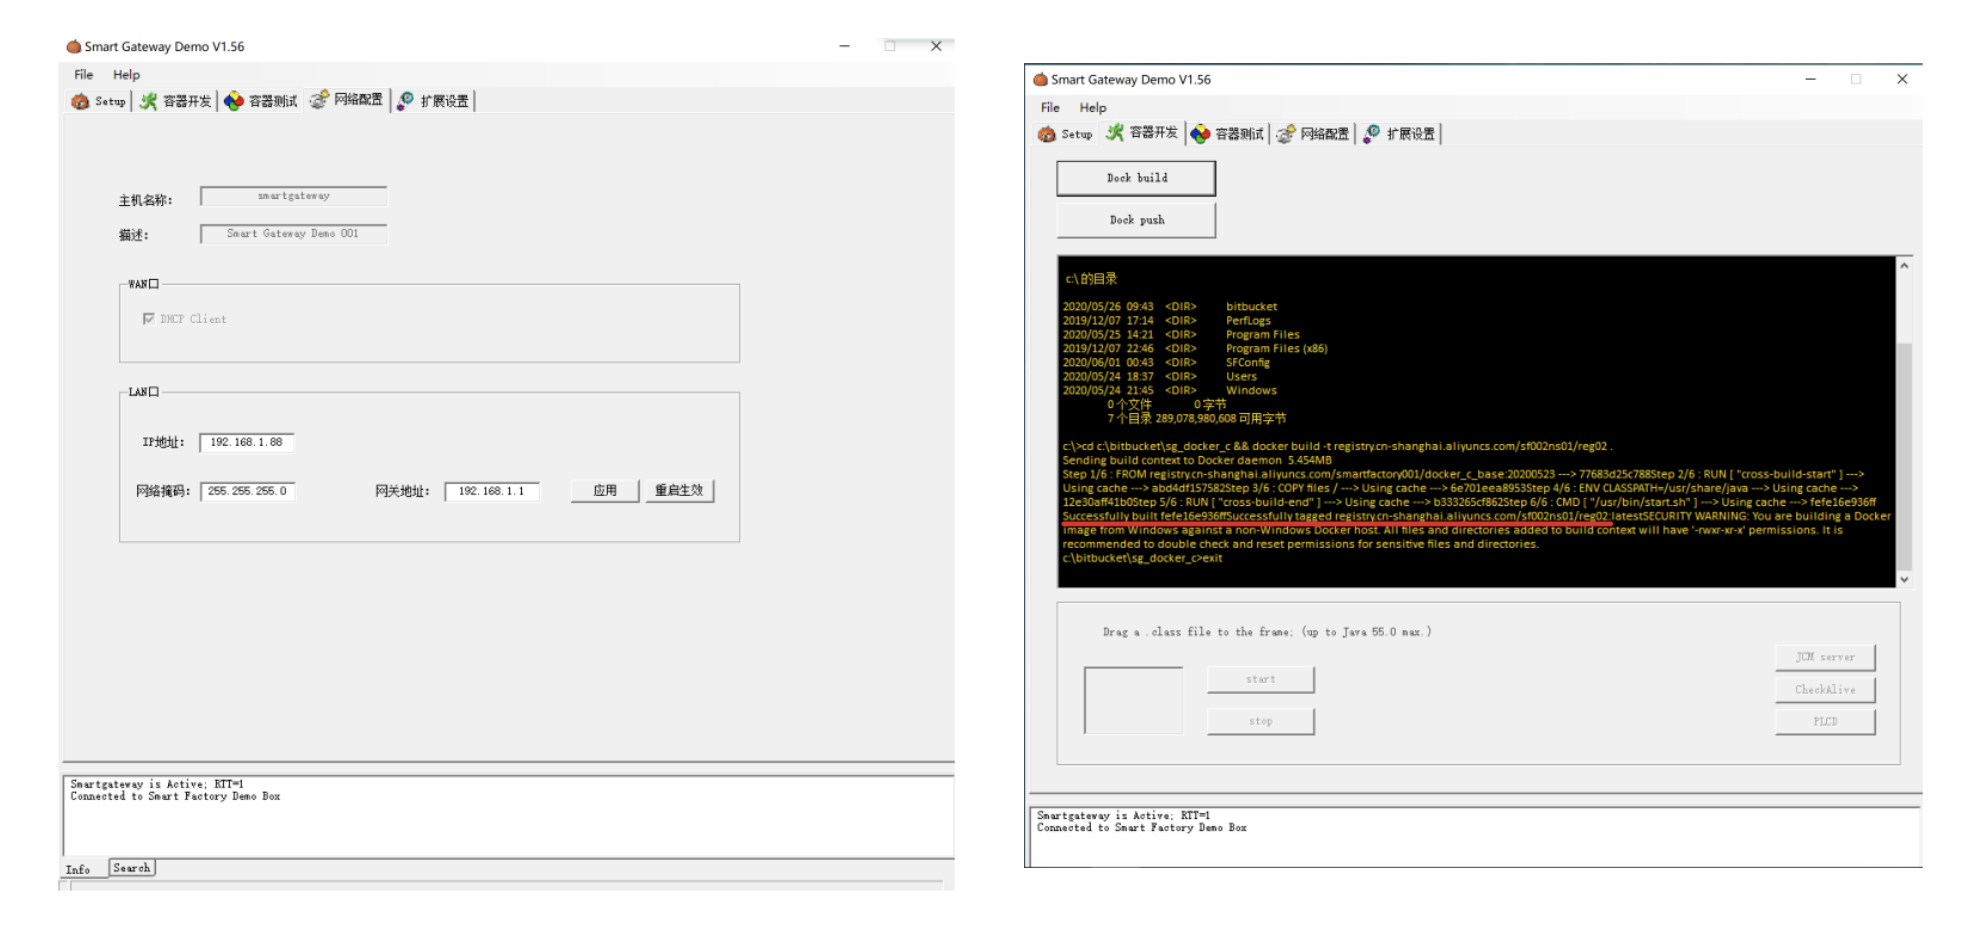1978x940 pixels.
Task: Click the start button
Action: pos(1260,680)
